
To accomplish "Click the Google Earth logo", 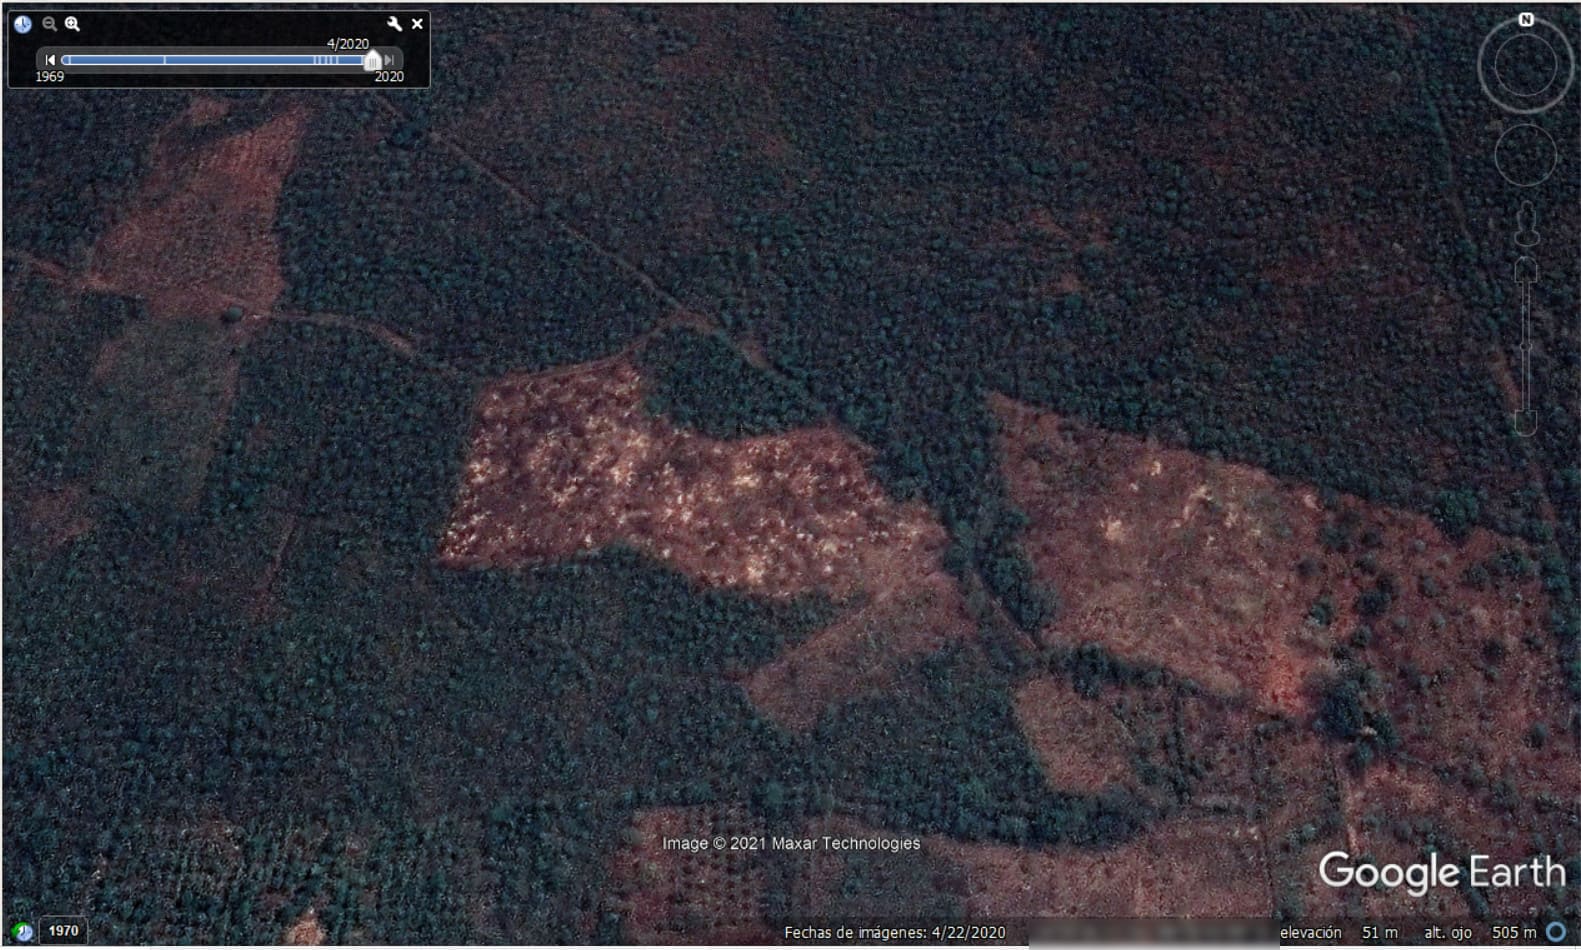I will click(1441, 872).
